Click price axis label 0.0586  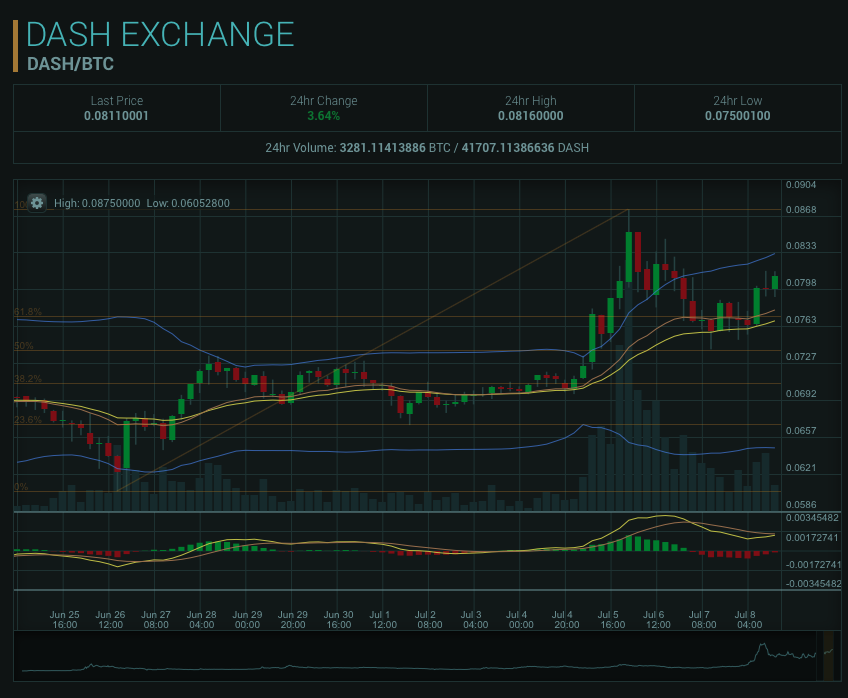(x=801, y=504)
